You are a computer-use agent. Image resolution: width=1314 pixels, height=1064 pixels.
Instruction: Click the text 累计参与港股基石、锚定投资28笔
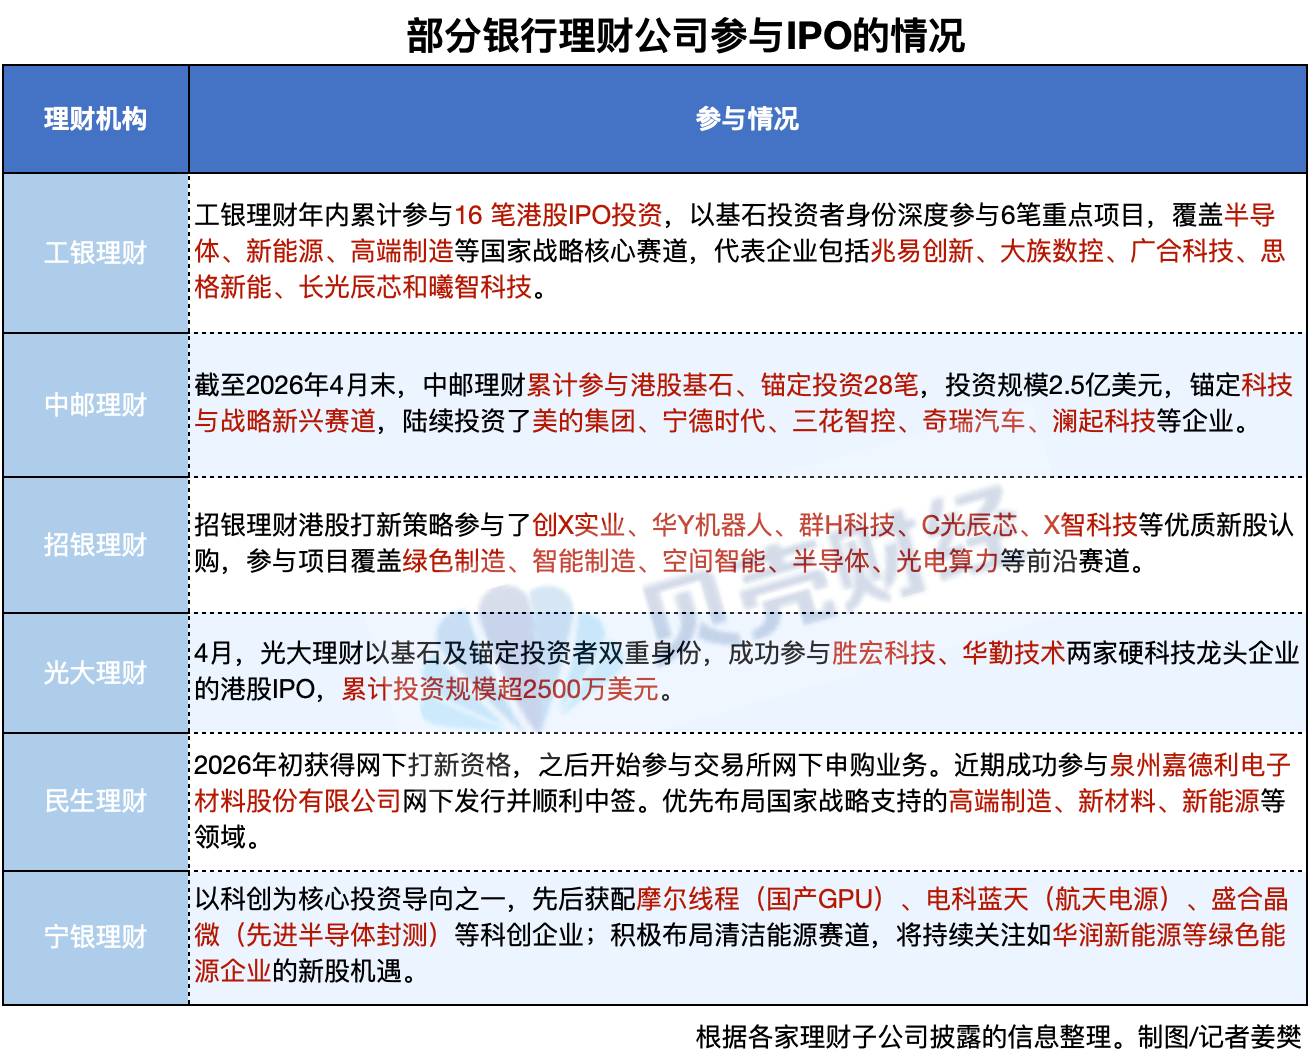(x=722, y=385)
